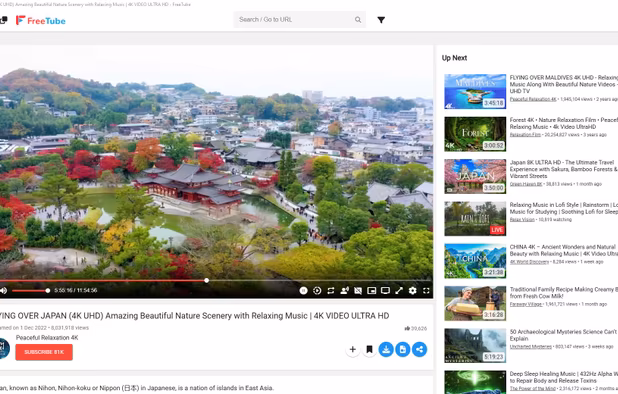This screenshot has width=618, height=394.
Task: Adjust the volume slider
Action: (x=30, y=291)
